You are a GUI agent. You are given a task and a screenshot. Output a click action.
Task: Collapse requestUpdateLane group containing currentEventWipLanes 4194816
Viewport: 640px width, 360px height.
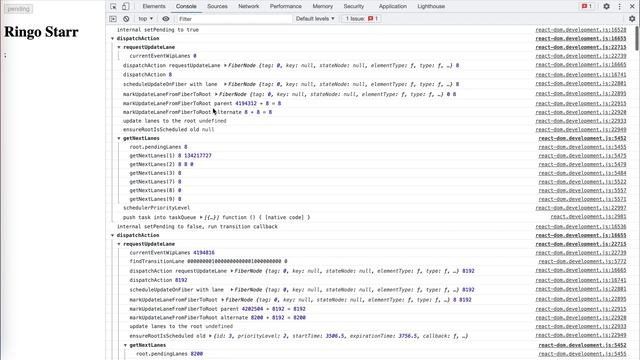(119, 244)
